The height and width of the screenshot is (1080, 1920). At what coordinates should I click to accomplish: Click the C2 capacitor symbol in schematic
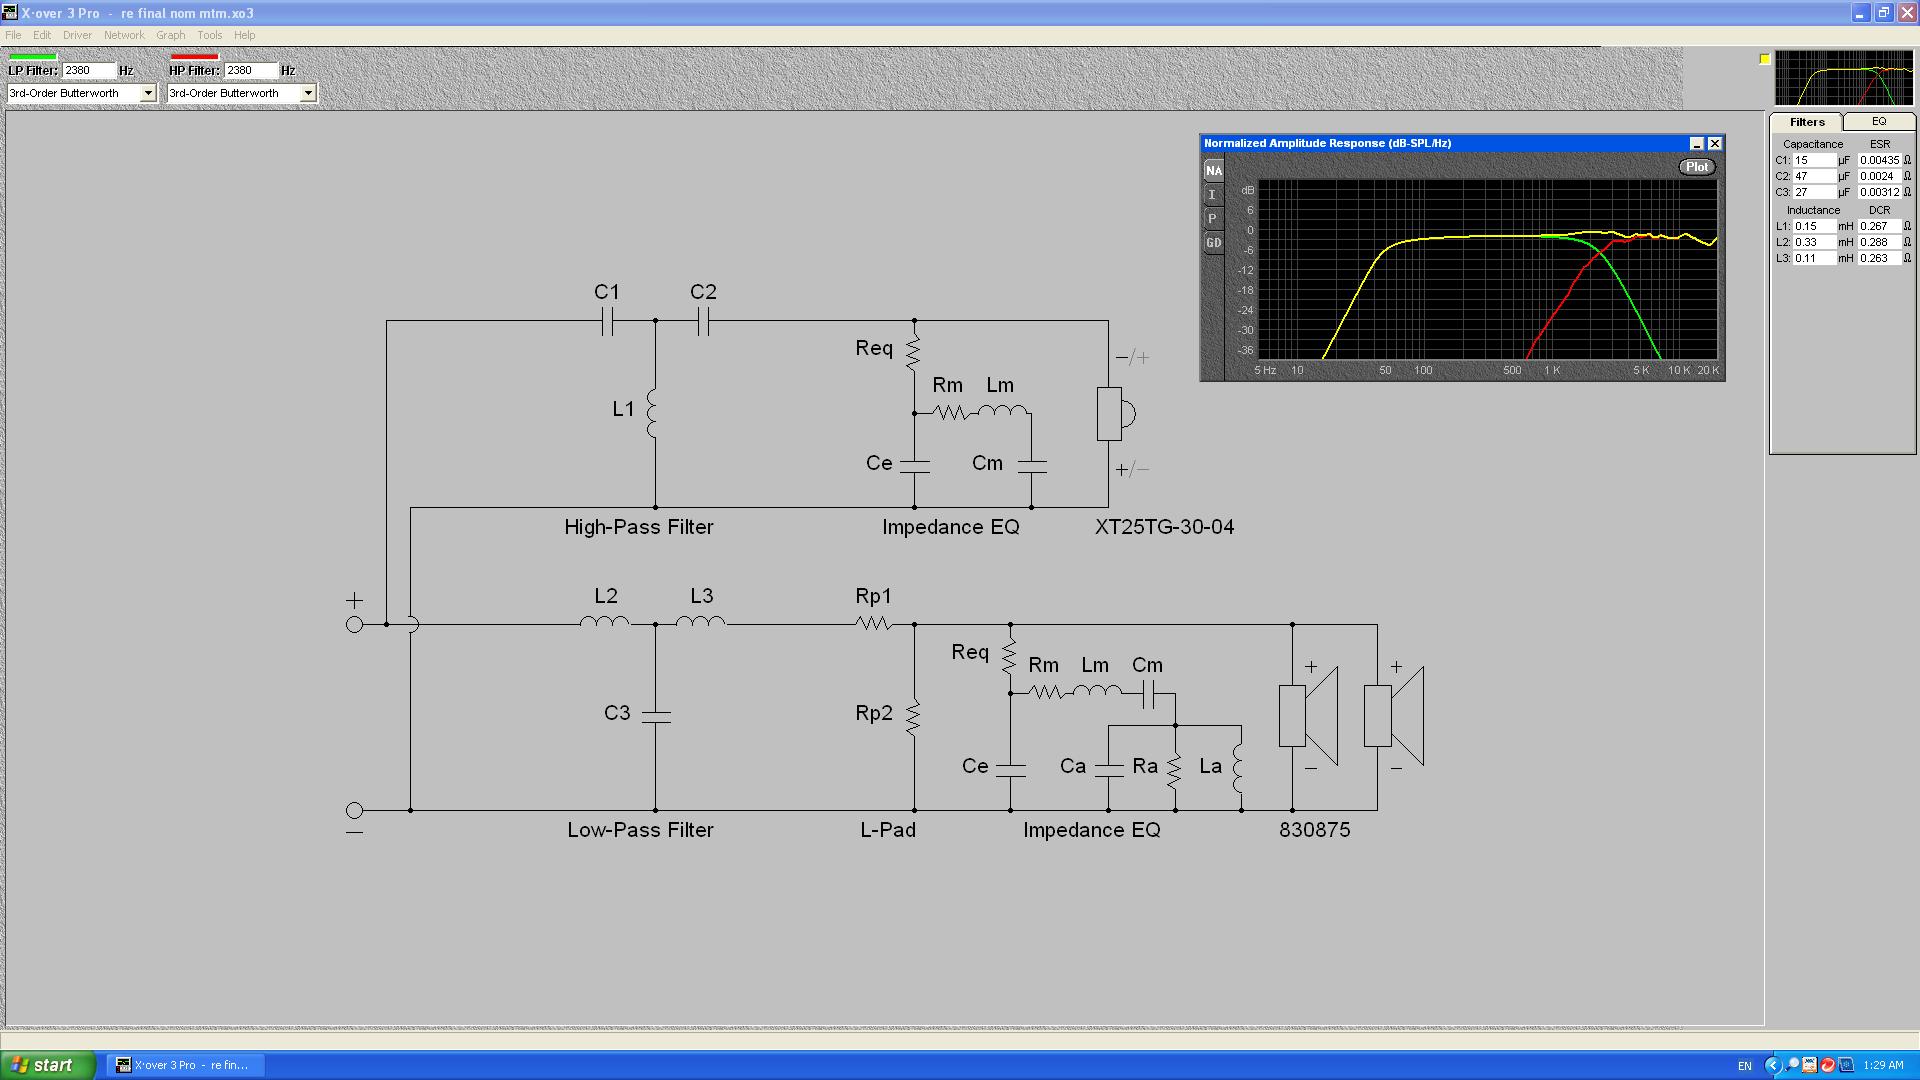(x=703, y=321)
